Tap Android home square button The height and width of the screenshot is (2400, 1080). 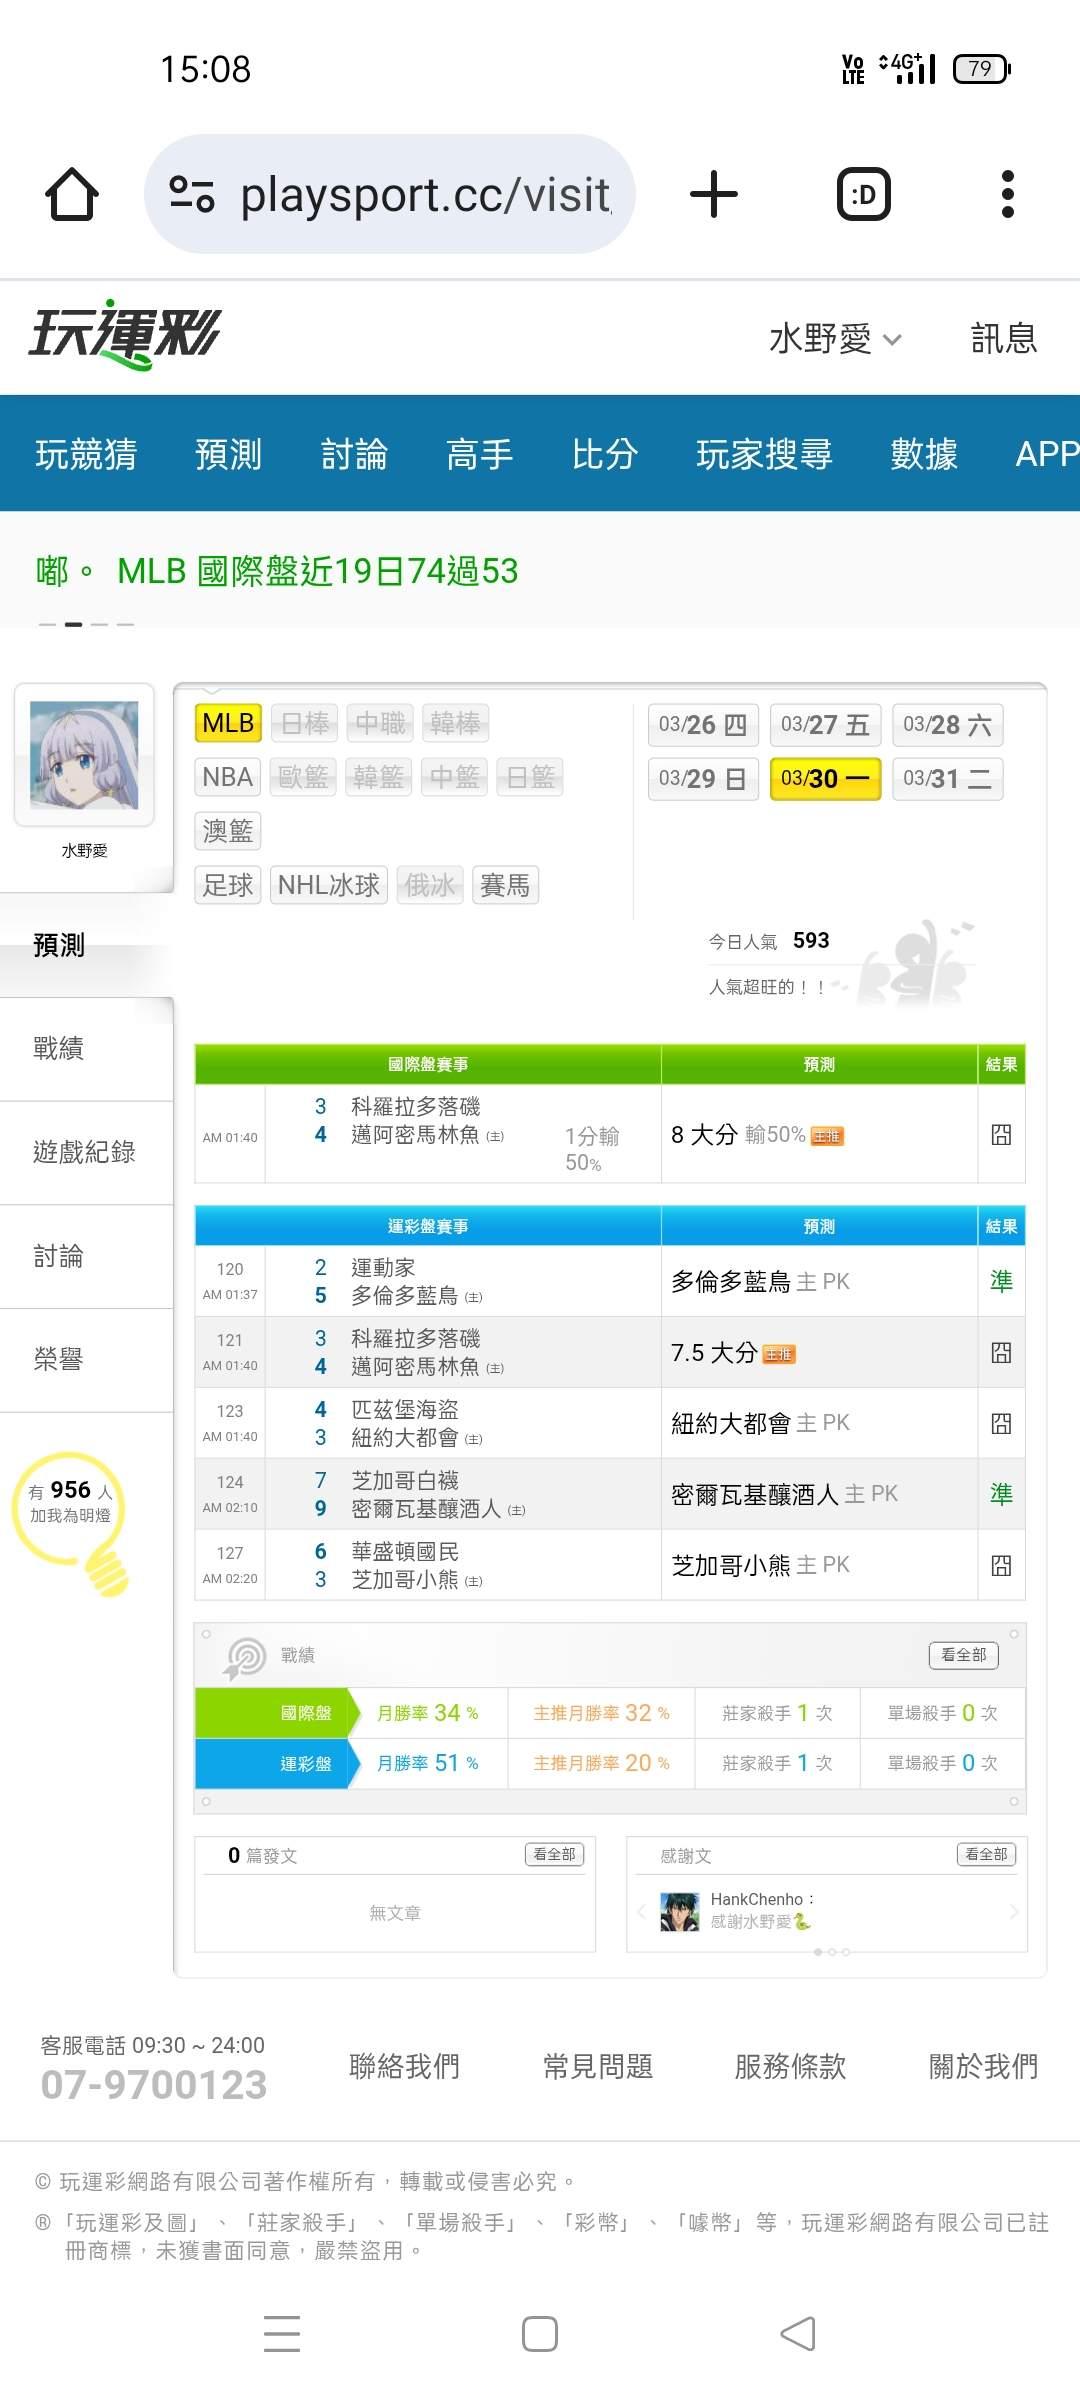click(x=540, y=2334)
